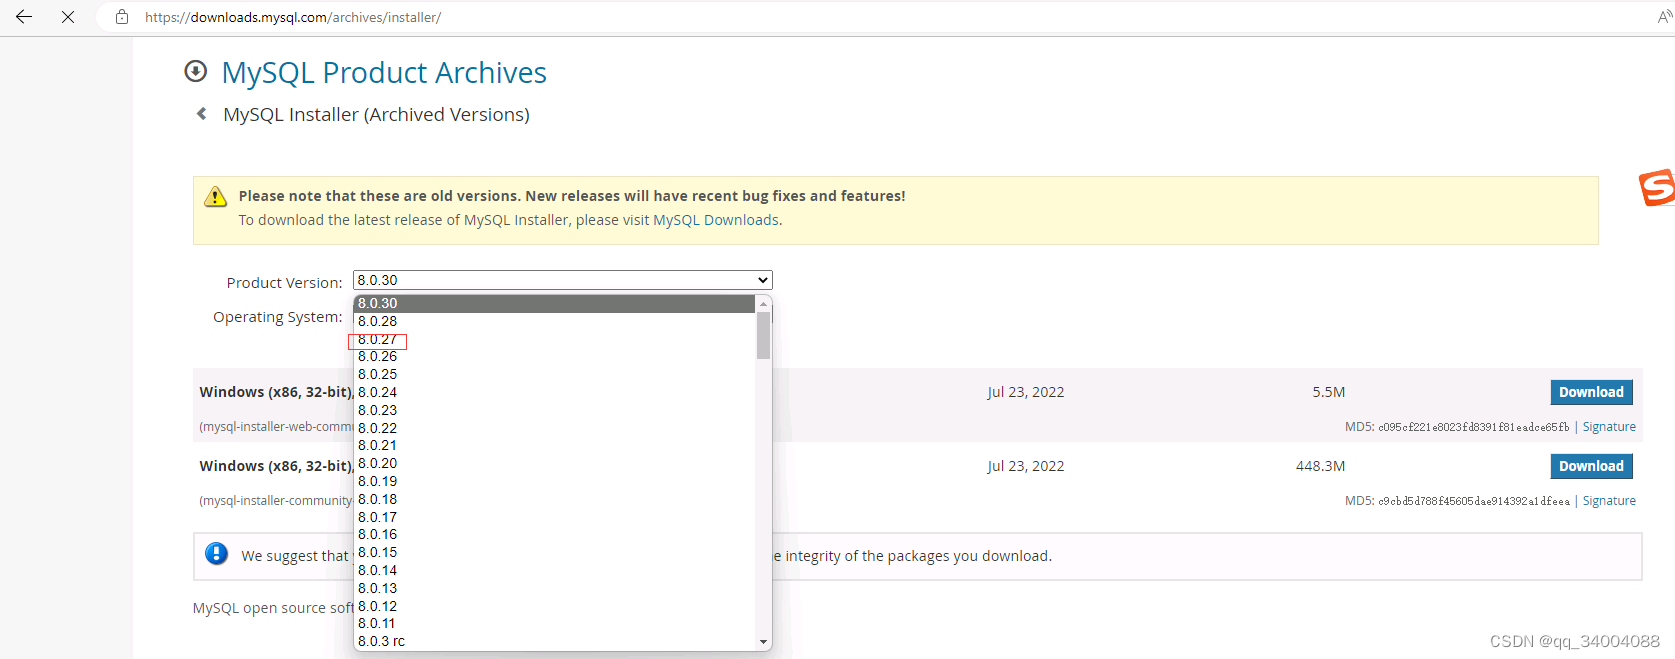Click the version list scroll down arrow
The height and width of the screenshot is (659, 1675).
[x=763, y=642]
